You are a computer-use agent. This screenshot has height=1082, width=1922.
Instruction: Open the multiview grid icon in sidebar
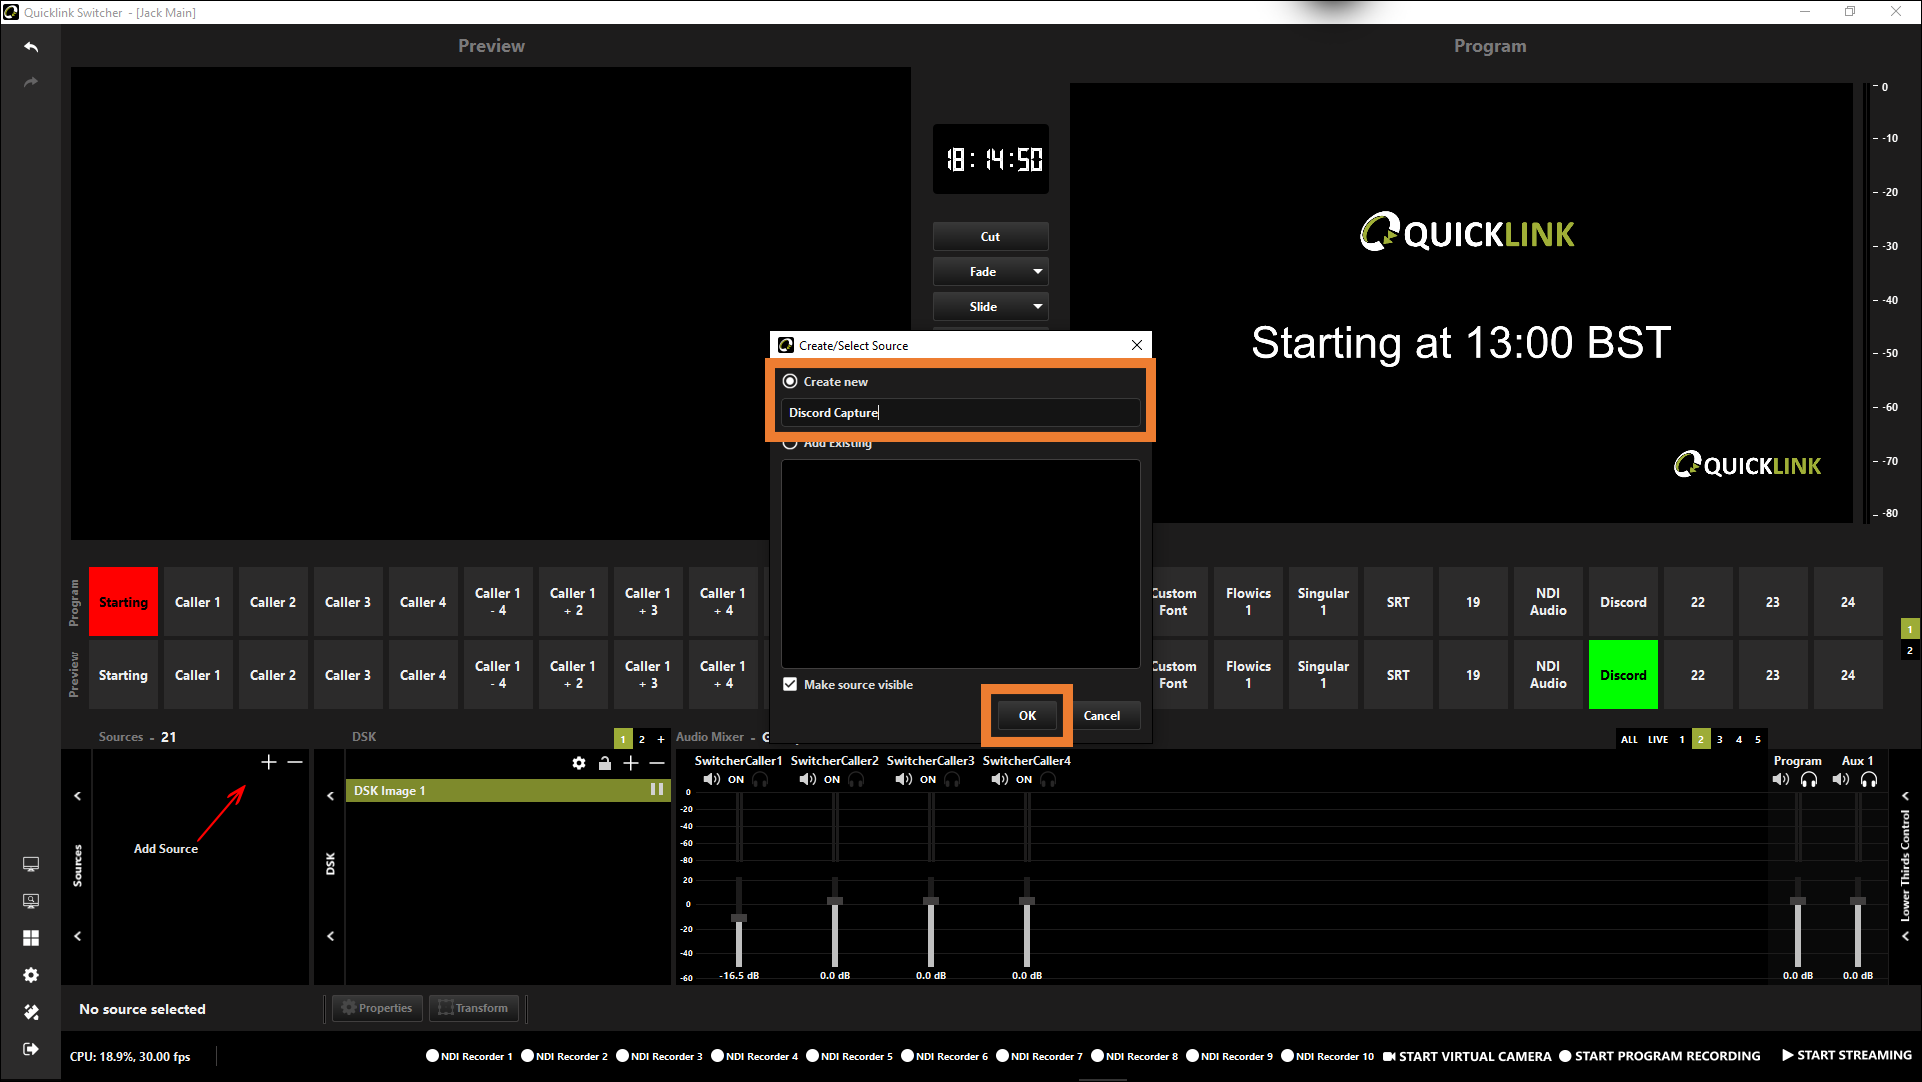pos(31,938)
